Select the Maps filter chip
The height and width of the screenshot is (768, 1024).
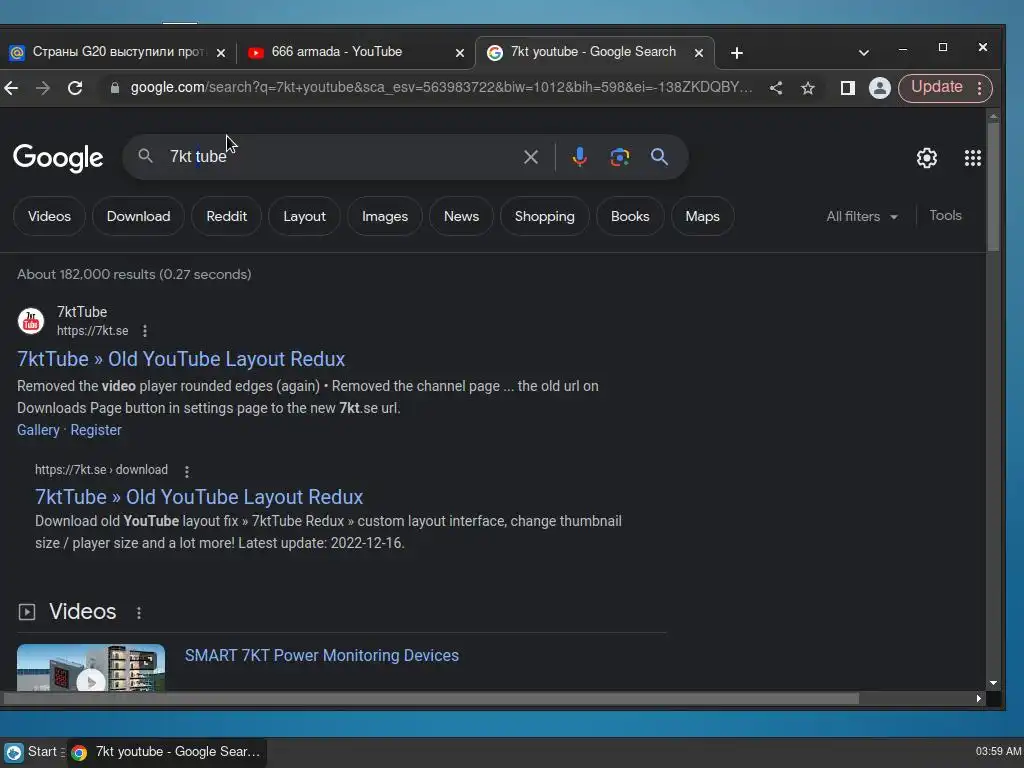[703, 216]
